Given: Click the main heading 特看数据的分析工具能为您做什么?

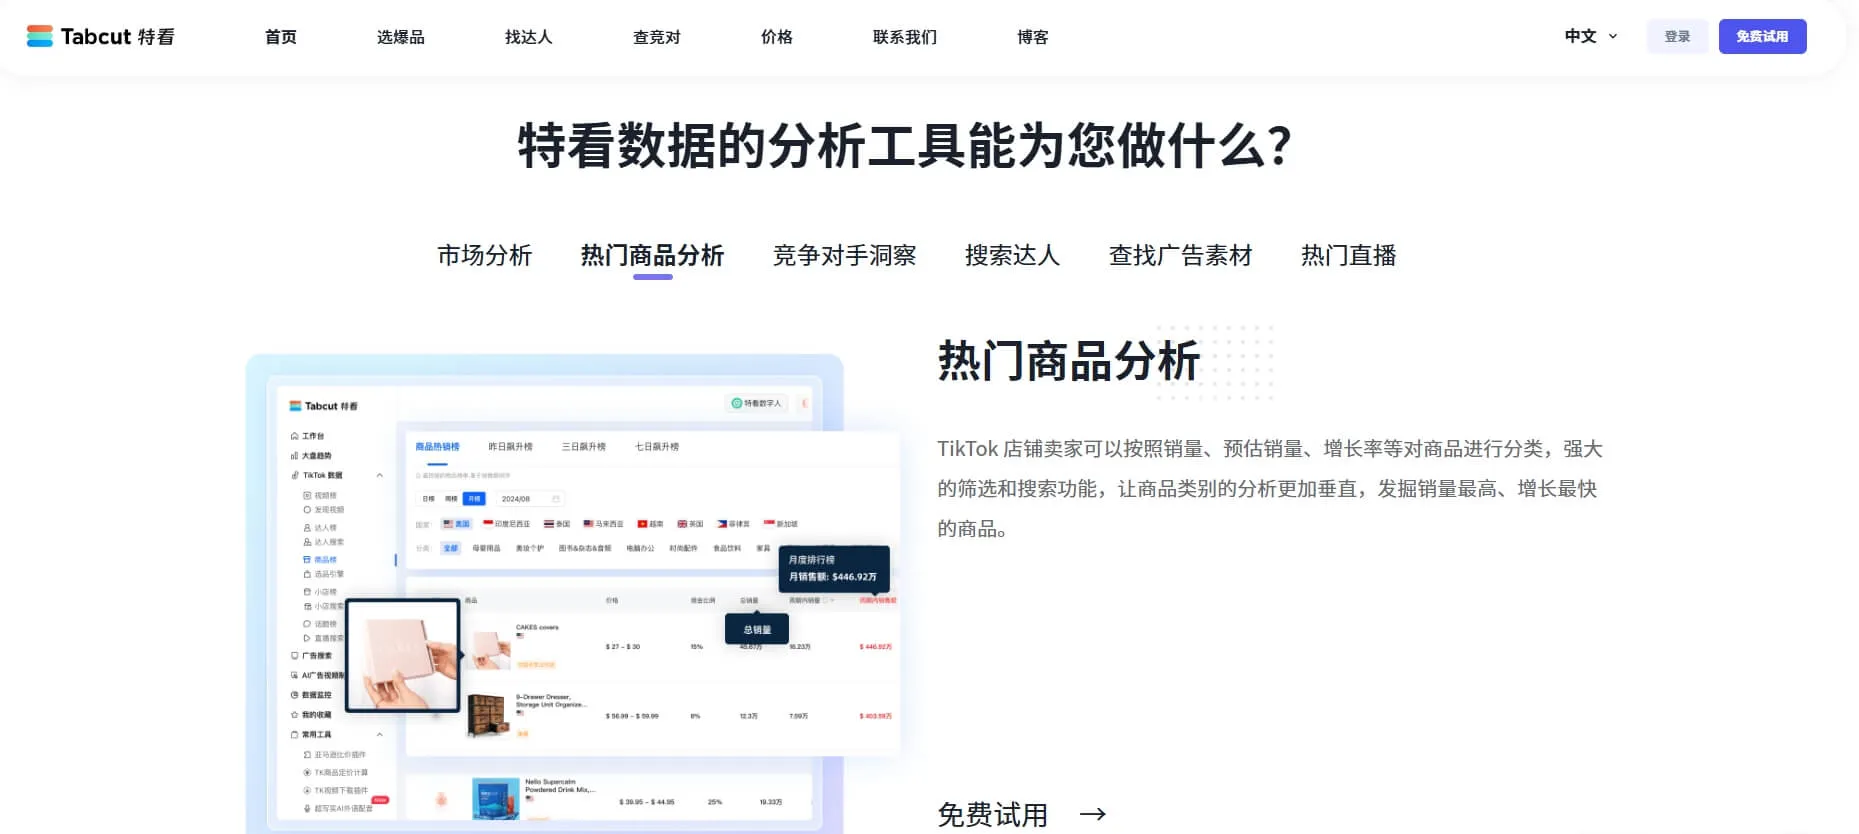Looking at the screenshot, I should tap(905, 146).
